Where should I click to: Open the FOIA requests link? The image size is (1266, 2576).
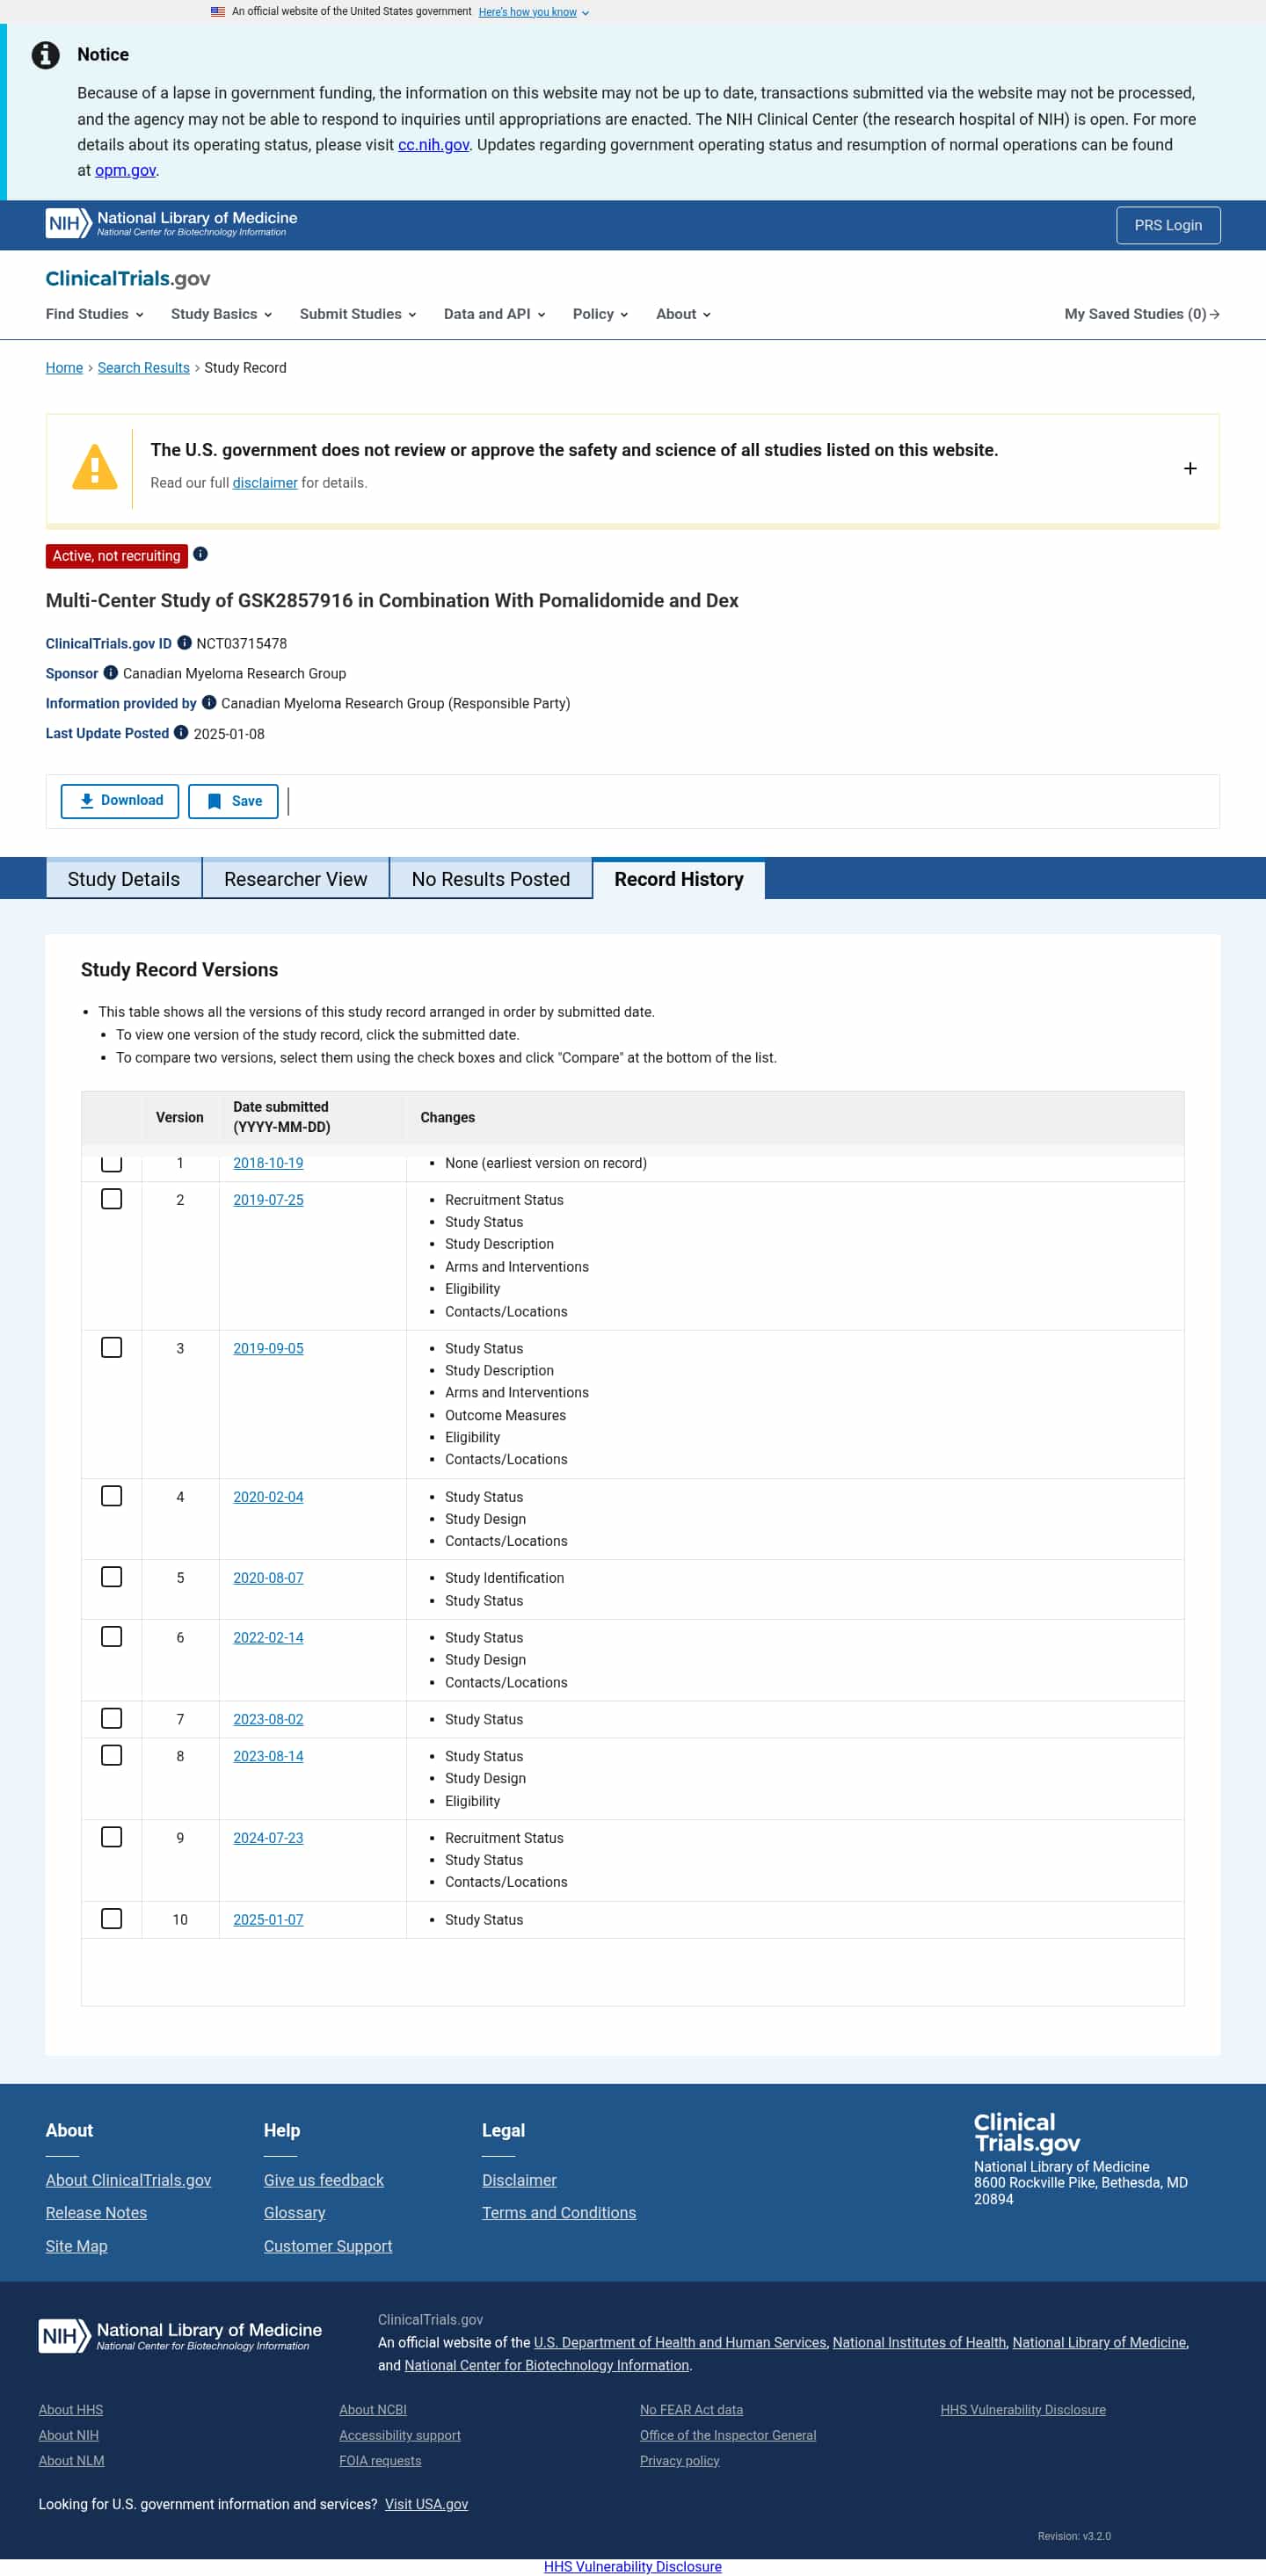[x=380, y=2460]
